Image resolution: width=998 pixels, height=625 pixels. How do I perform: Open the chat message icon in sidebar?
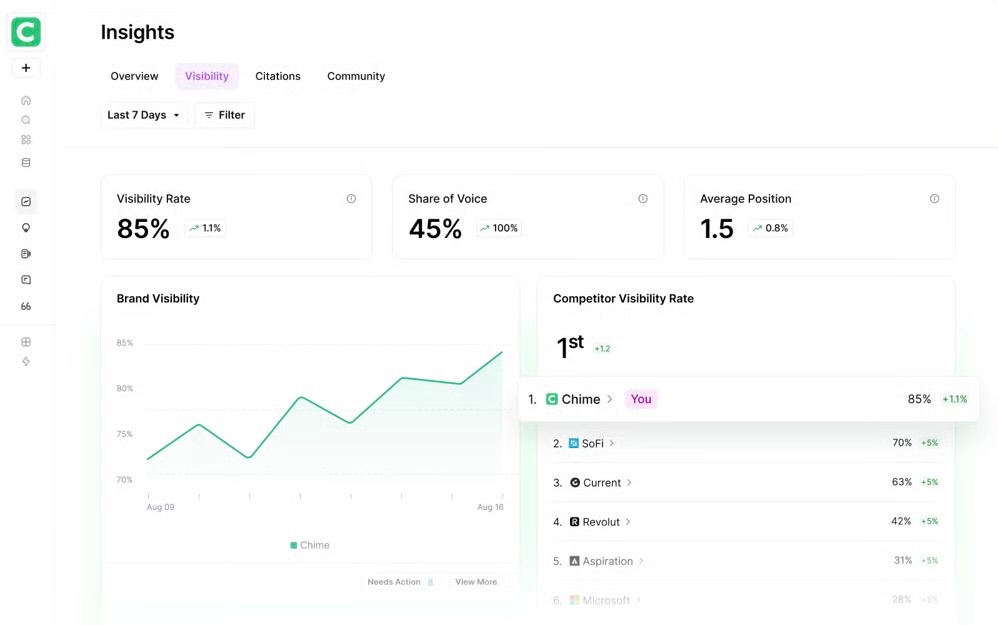pos(26,280)
